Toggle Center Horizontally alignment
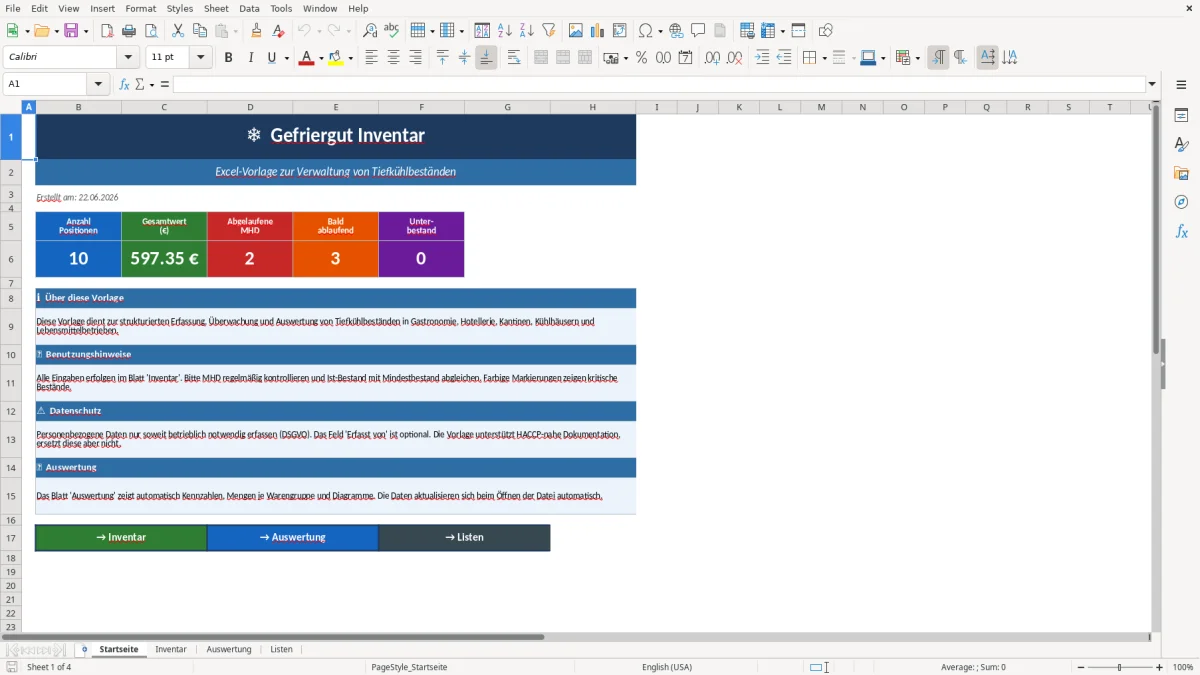Screen dimensions: 1200x675 394,58
